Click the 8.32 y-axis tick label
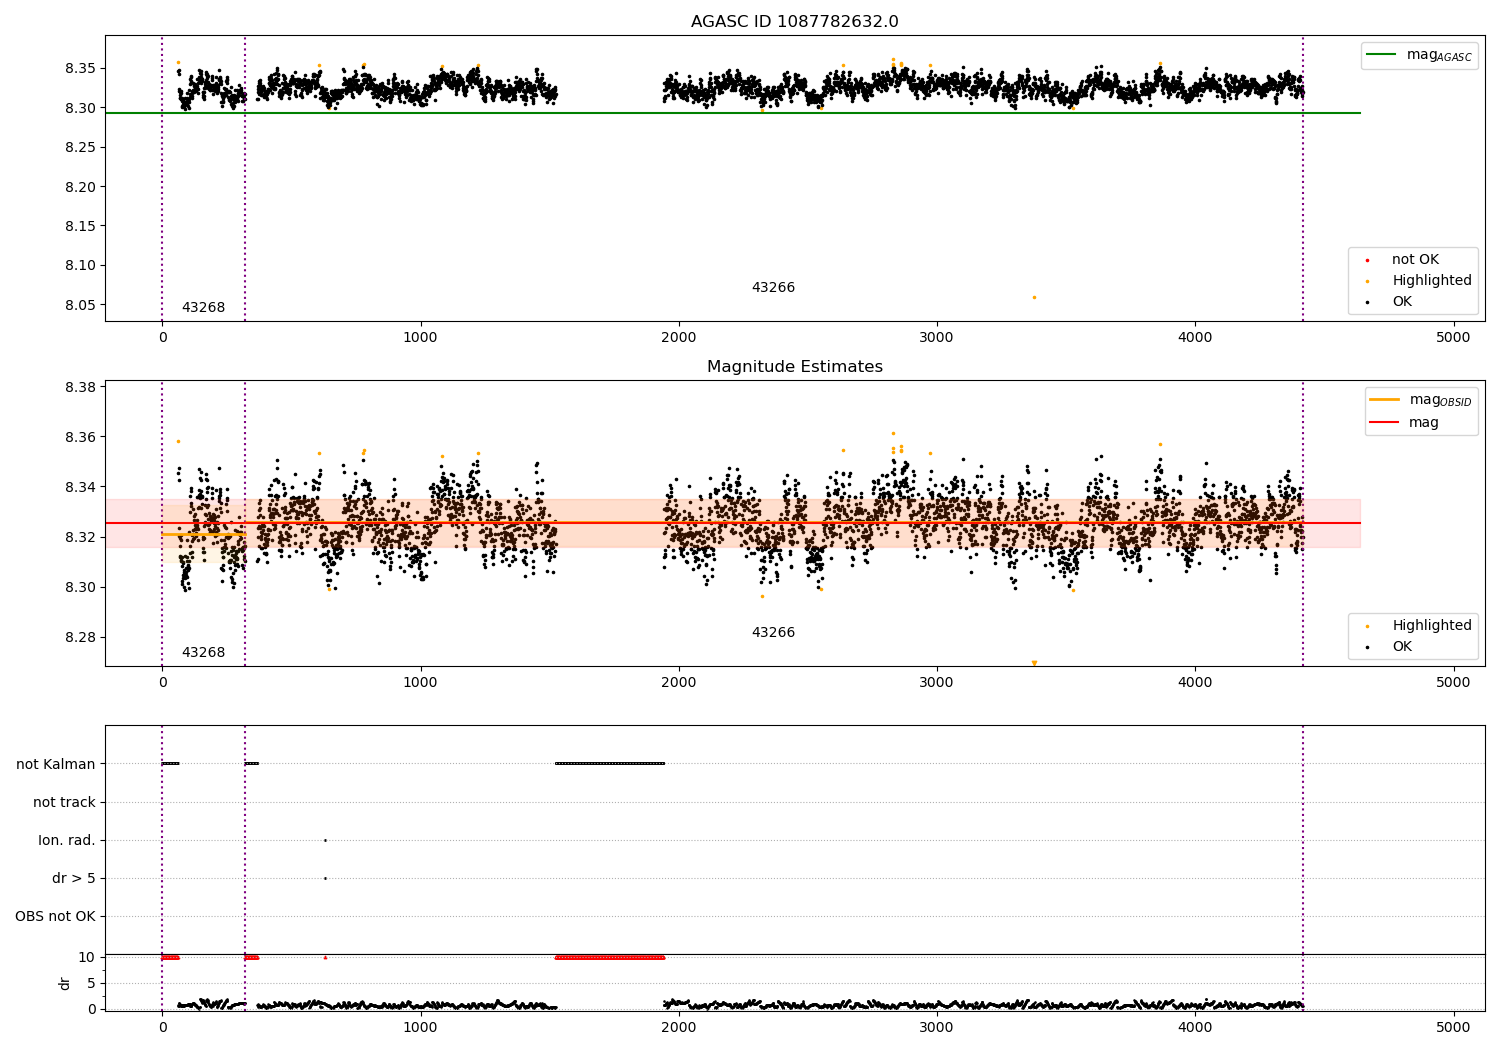The image size is (1500, 1050). click(81, 538)
